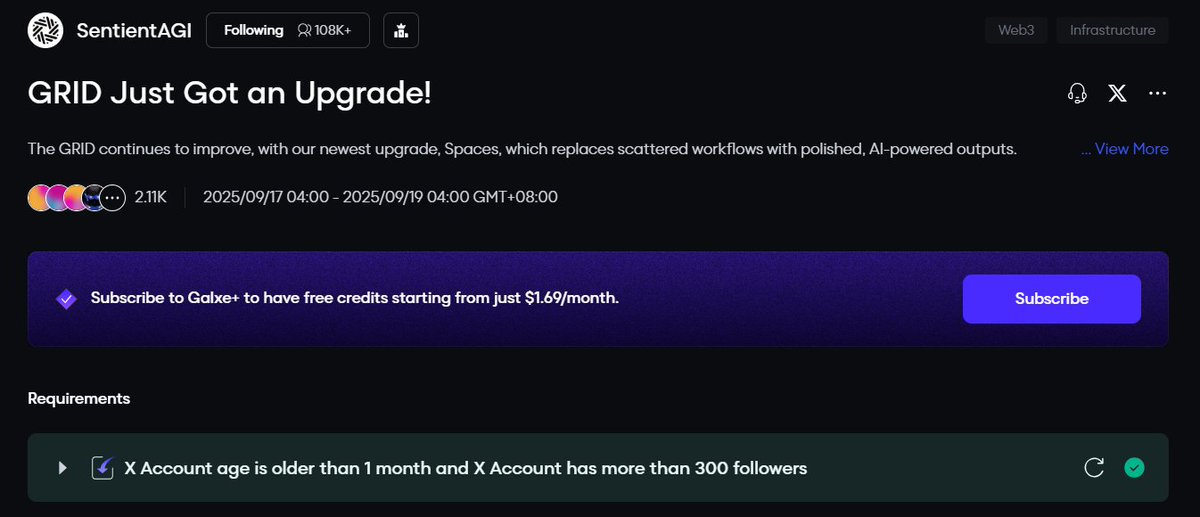Click the SentientAGI logo avatar
The height and width of the screenshot is (517, 1200).
[x=46, y=30]
